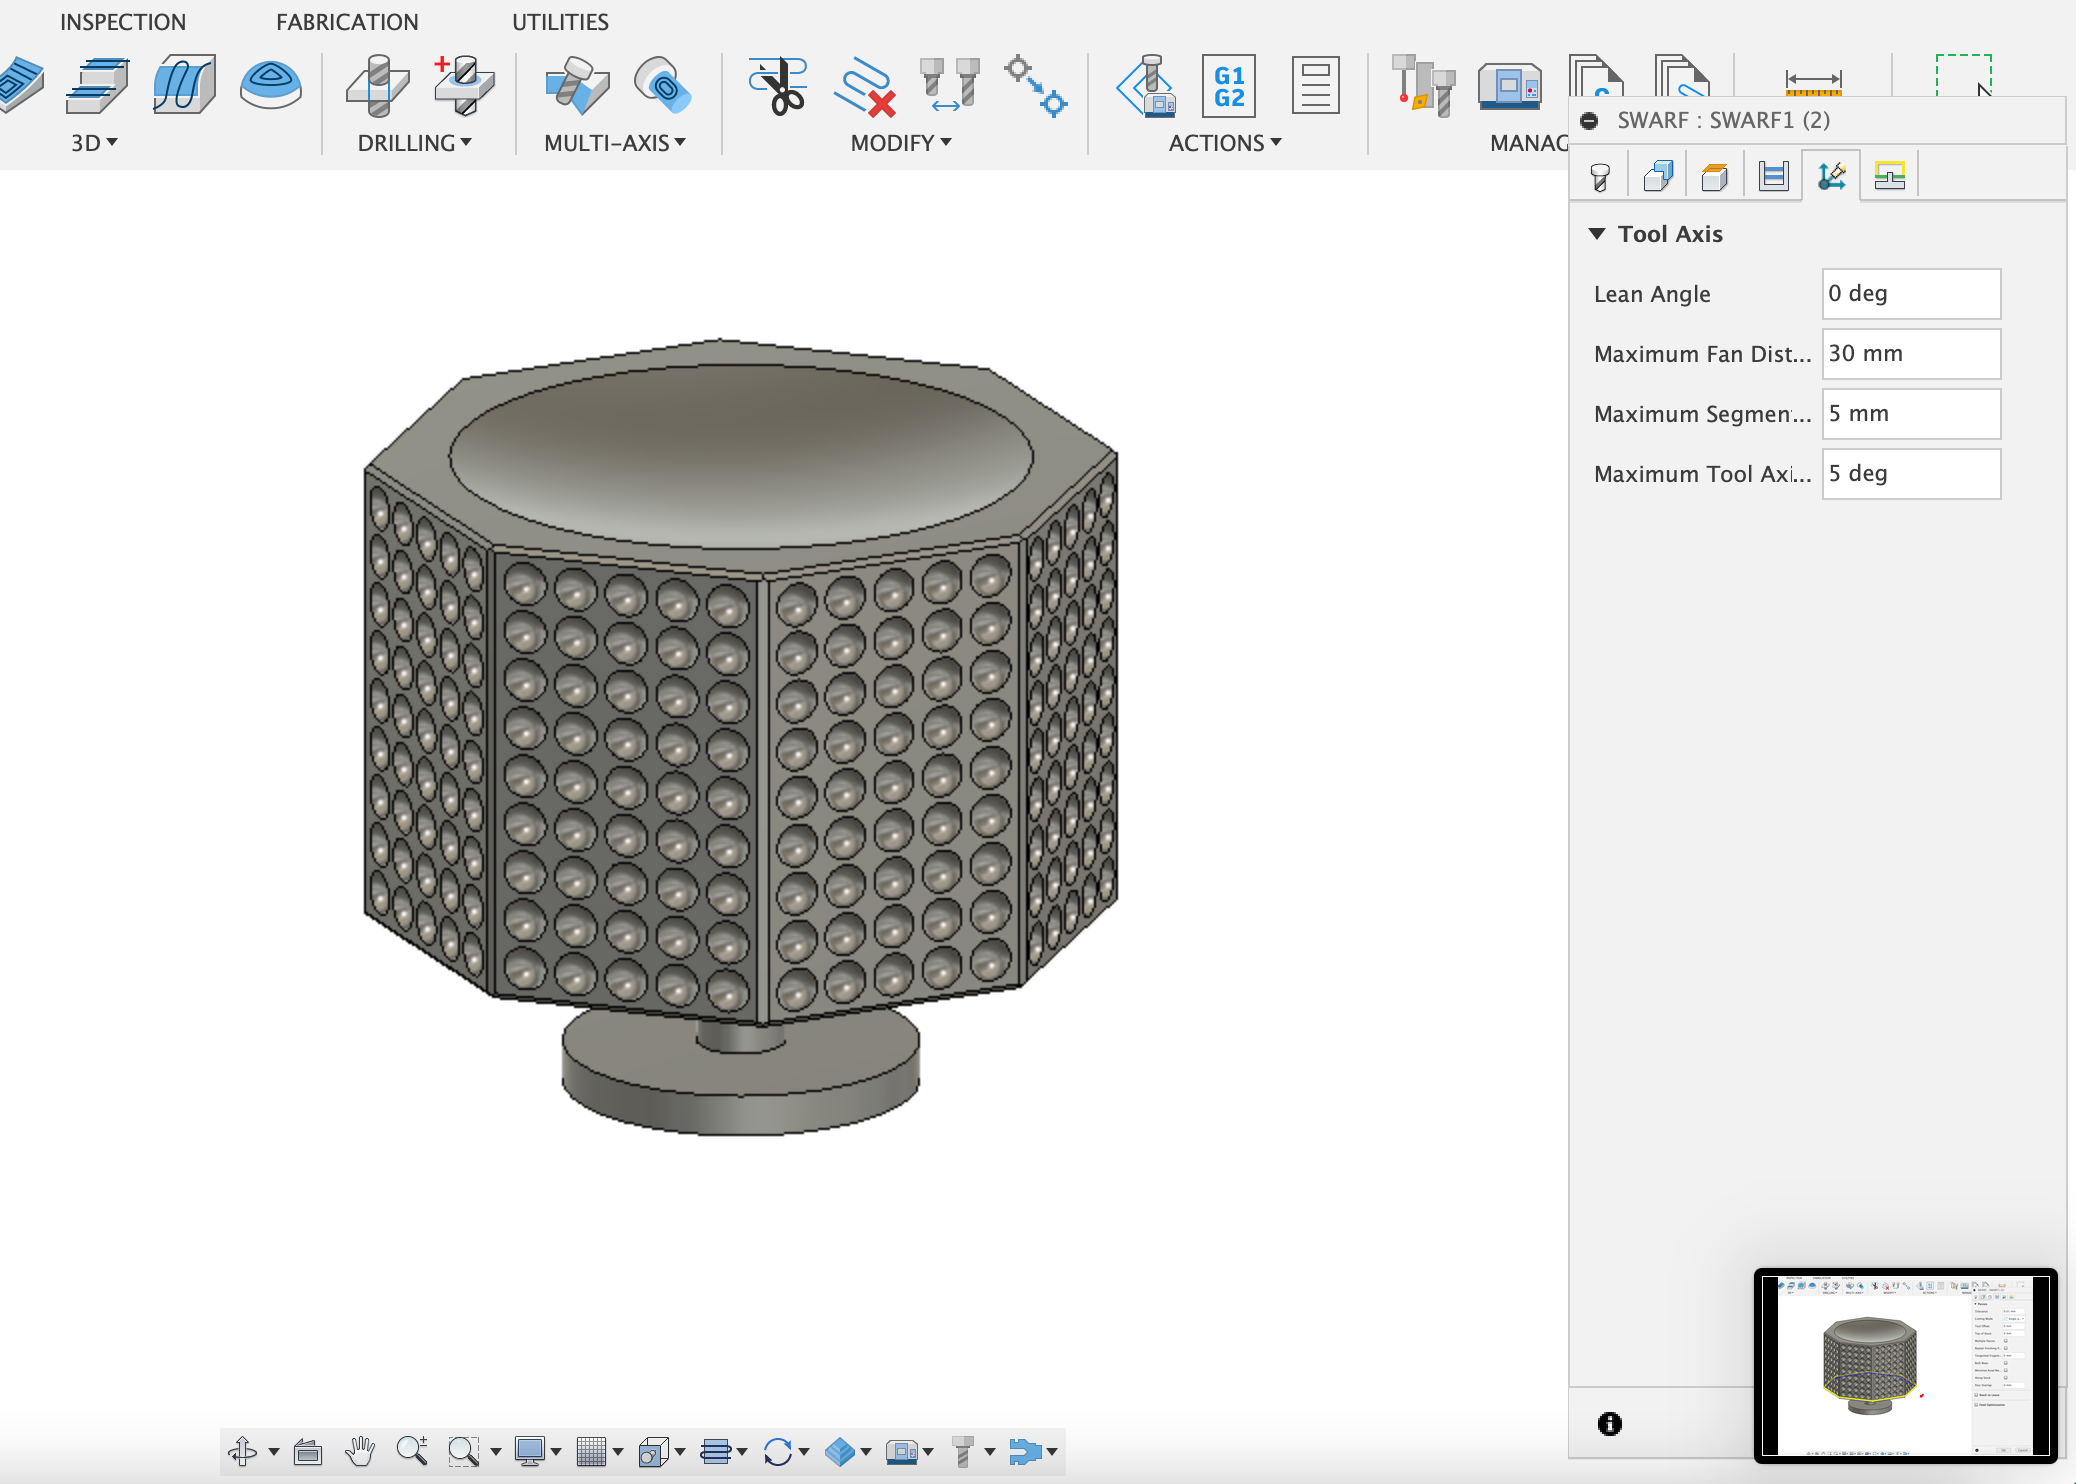Choose the pocket clearing layered icon
The height and width of the screenshot is (1484, 2076).
click(97, 85)
